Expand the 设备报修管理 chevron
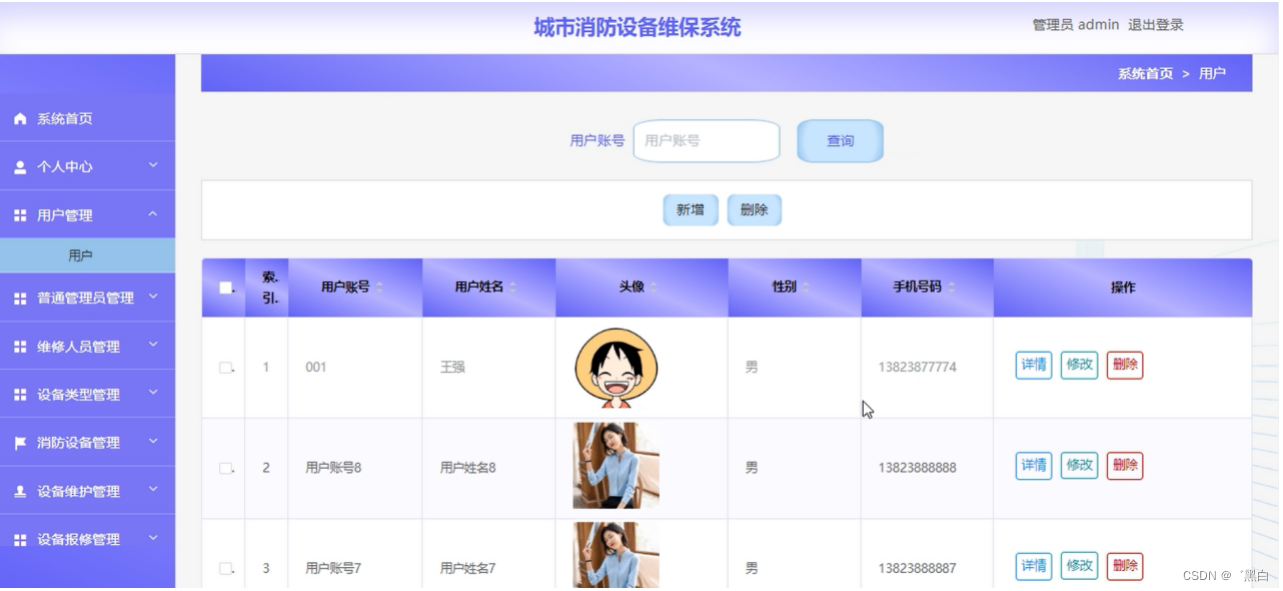 click(x=153, y=538)
